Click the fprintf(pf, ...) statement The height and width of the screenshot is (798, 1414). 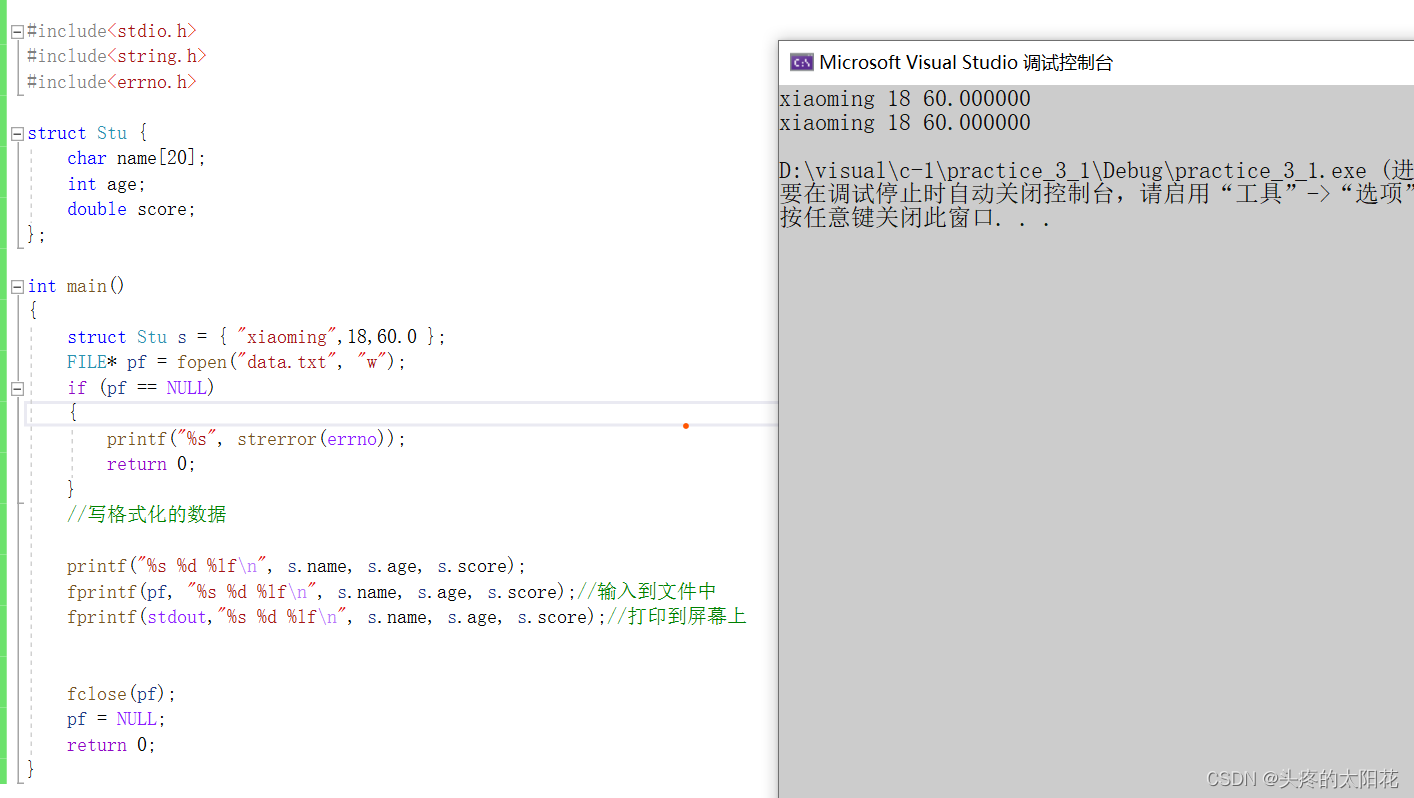coord(322,592)
